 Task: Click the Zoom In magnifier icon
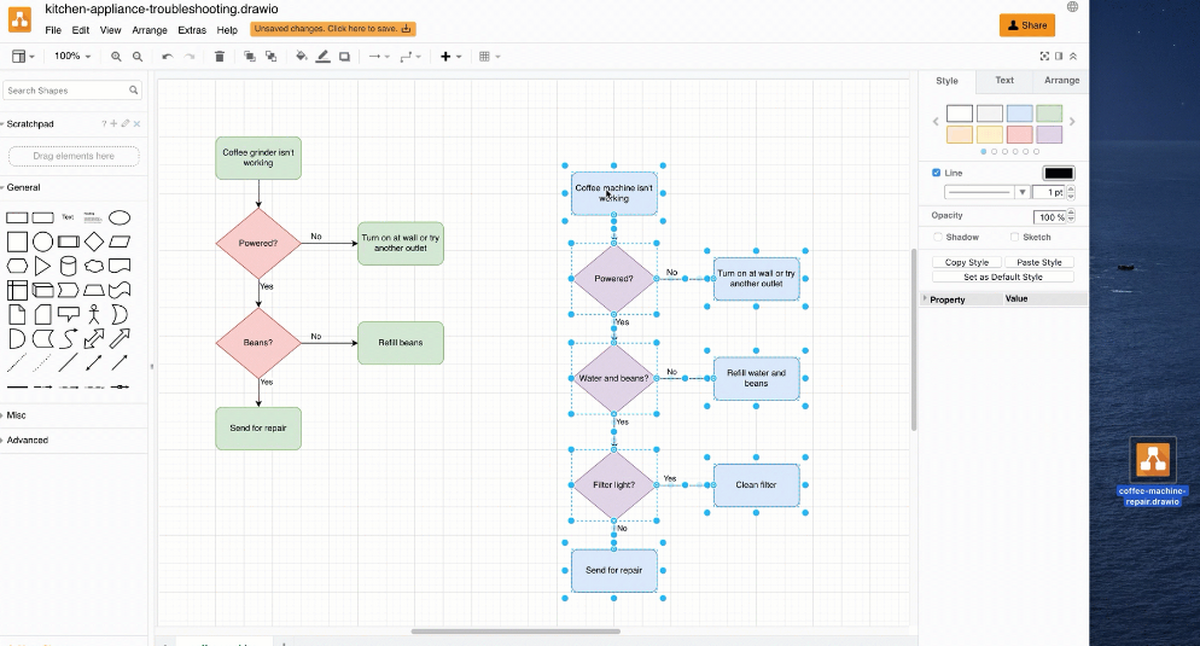(x=116, y=57)
